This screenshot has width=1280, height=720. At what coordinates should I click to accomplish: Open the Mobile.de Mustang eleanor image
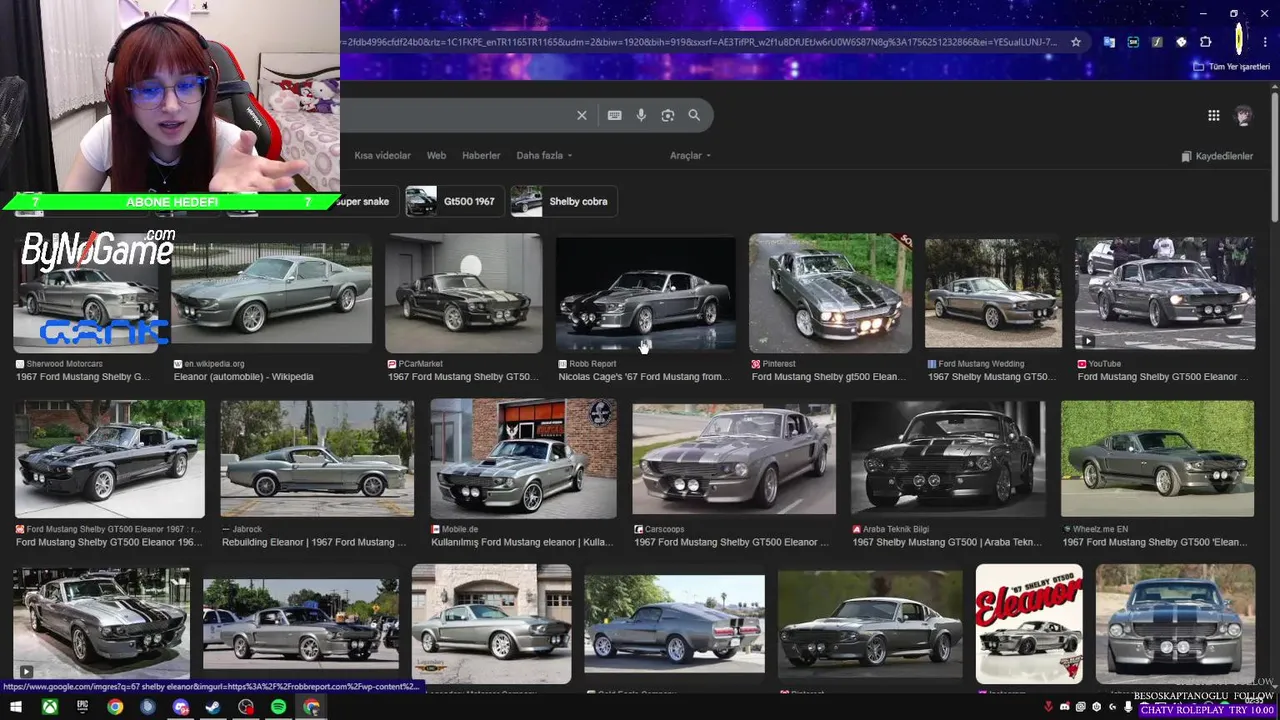(x=523, y=459)
